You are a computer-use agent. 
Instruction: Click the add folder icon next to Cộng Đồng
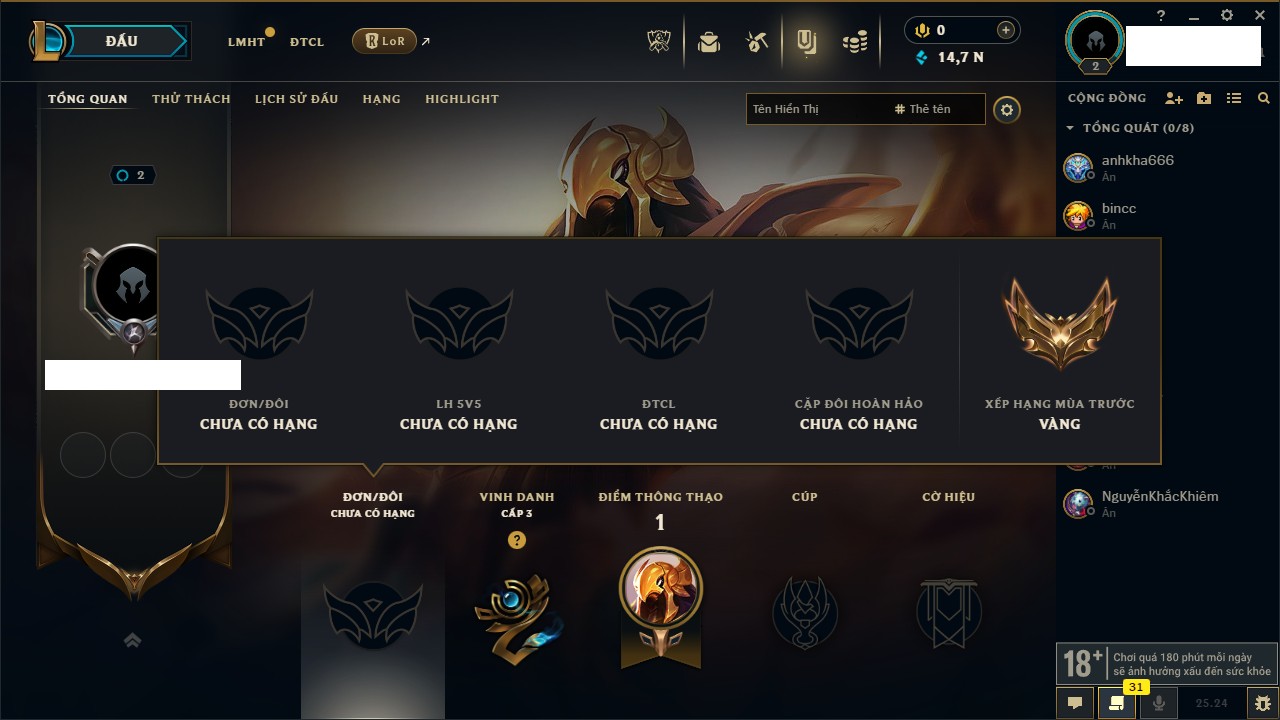pyautogui.click(x=1204, y=98)
